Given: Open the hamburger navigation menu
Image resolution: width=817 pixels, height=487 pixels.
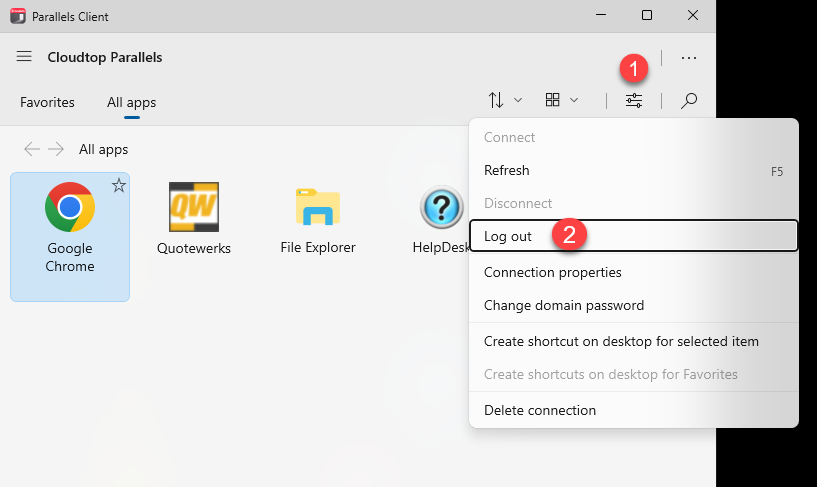Looking at the screenshot, I should click(24, 57).
